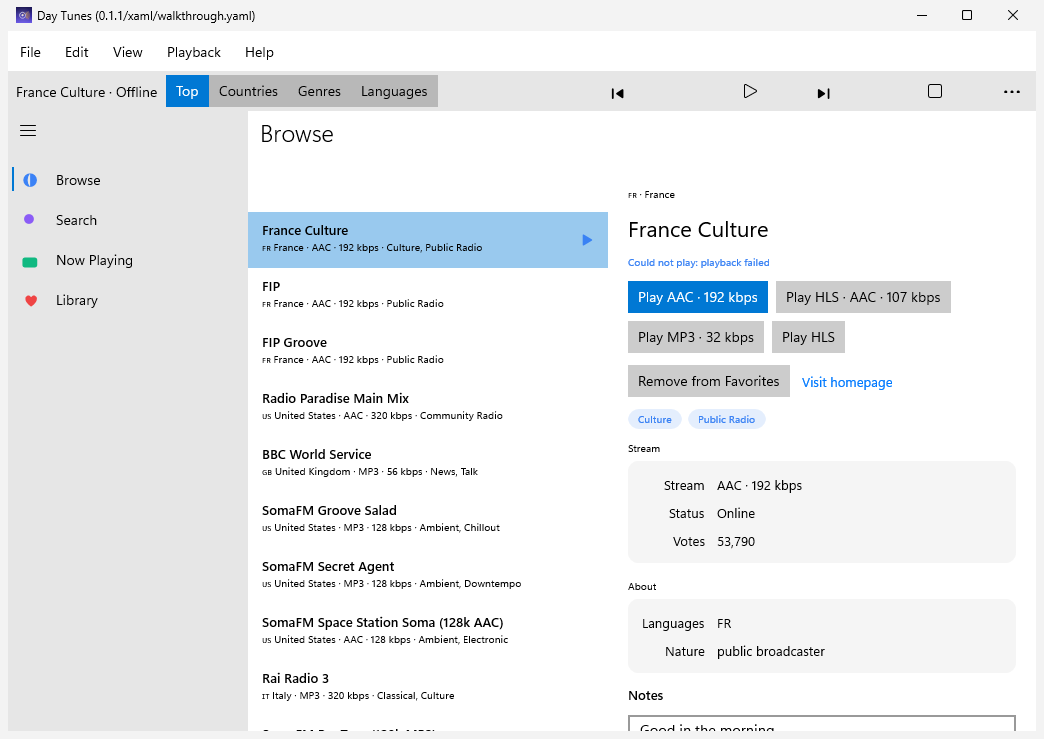
Task: Click the Languages value FR
Action: pos(724,624)
